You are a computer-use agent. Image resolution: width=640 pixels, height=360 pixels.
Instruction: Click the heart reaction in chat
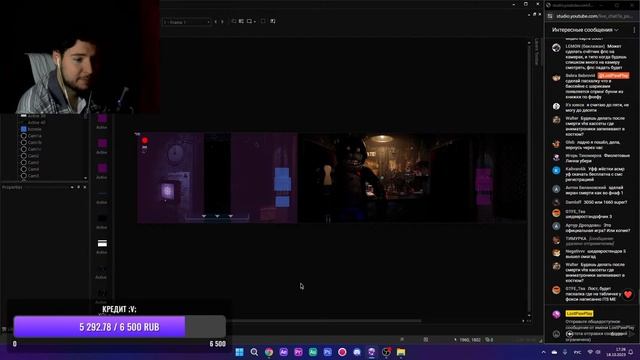pyautogui.click(x=628, y=294)
